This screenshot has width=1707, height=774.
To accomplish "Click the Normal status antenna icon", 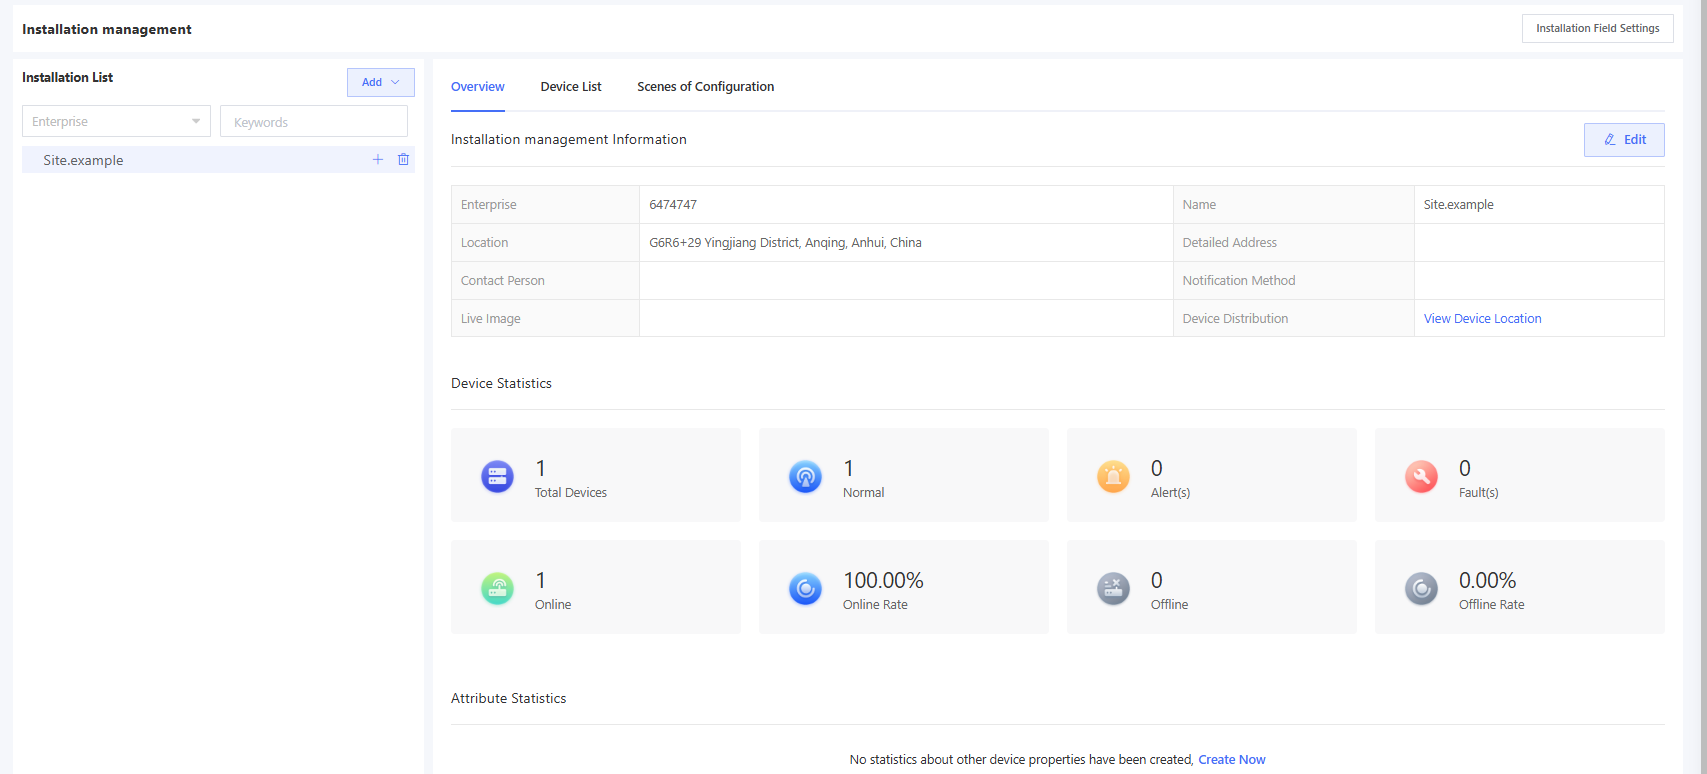I will [805, 477].
